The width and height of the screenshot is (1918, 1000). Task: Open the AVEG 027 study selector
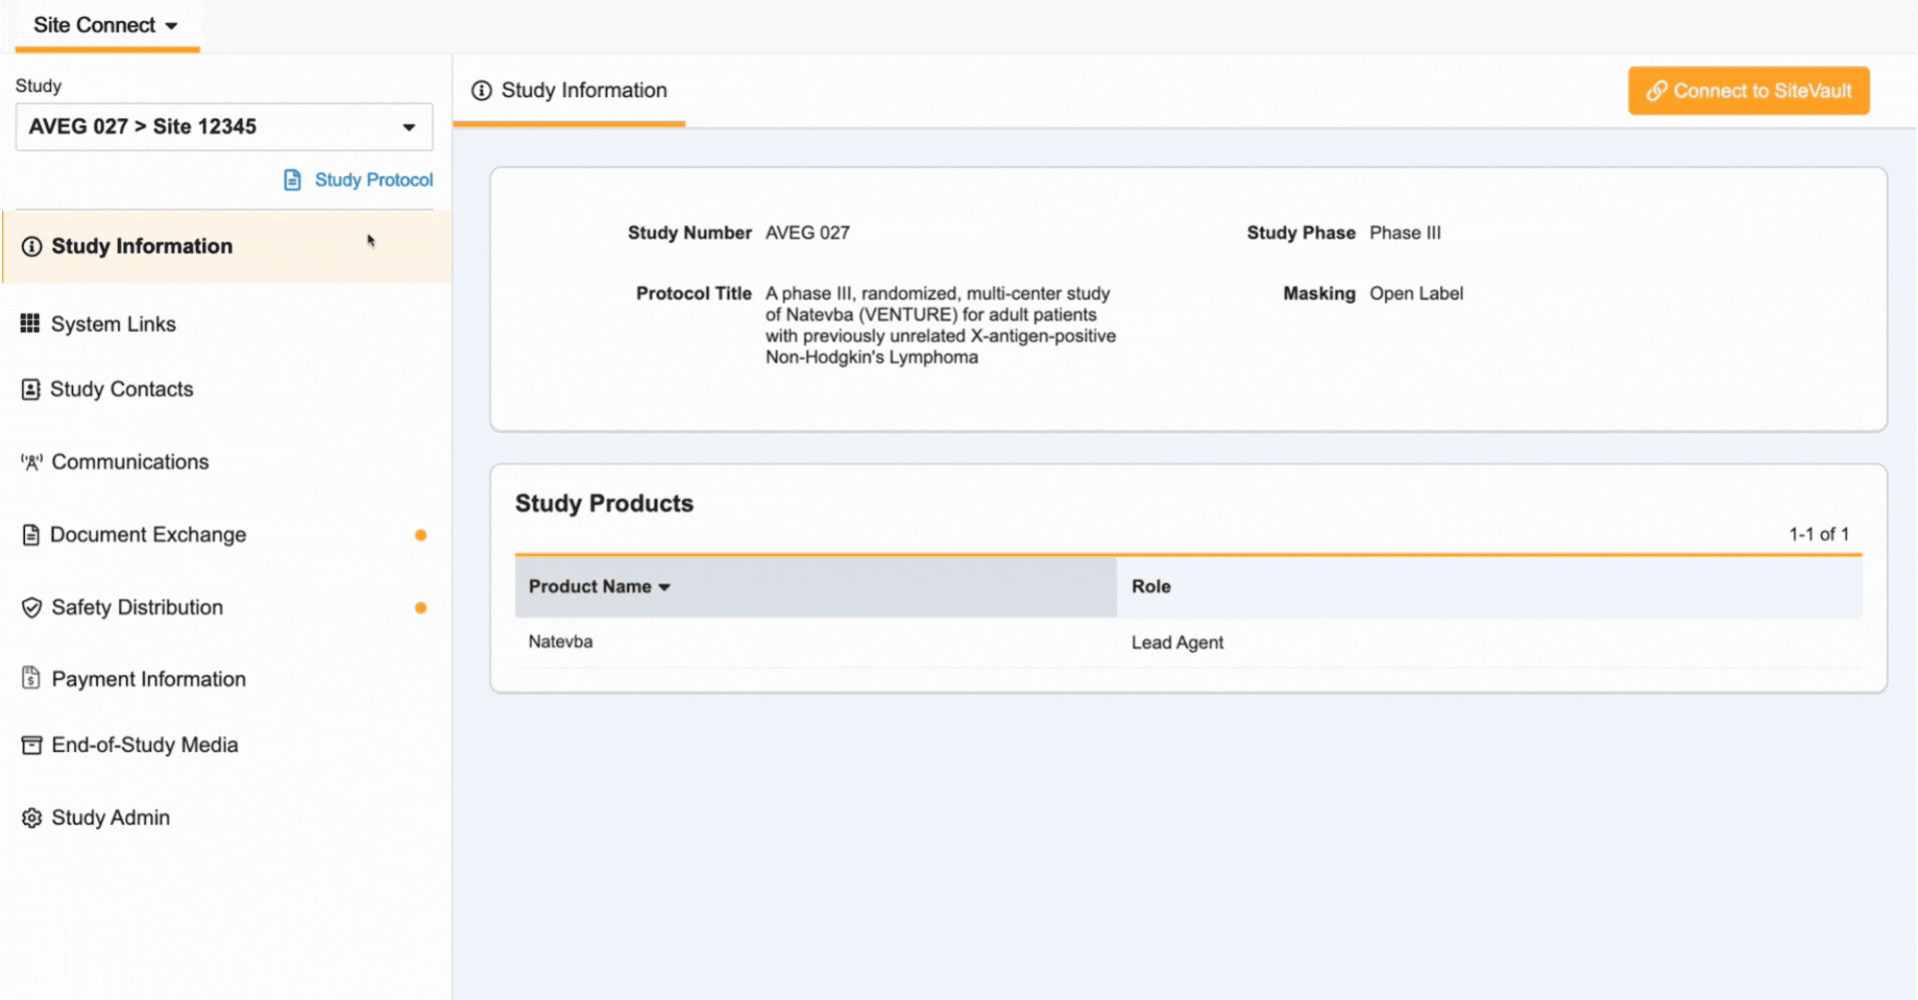pos(223,127)
